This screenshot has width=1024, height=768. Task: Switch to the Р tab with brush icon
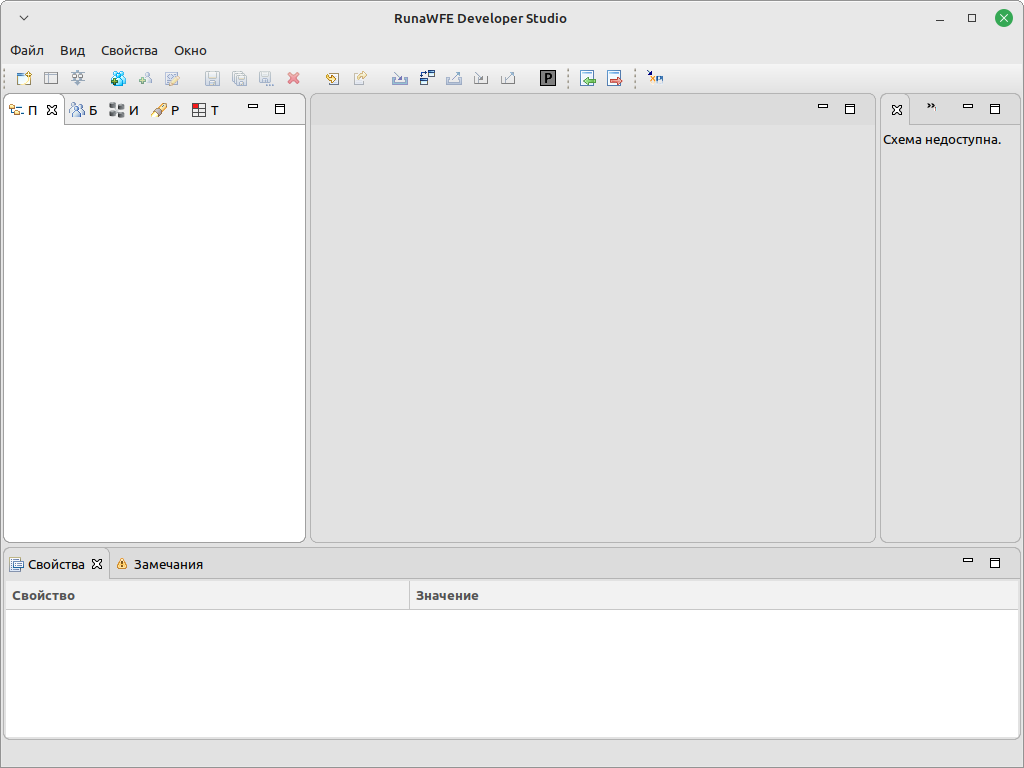point(165,110)
